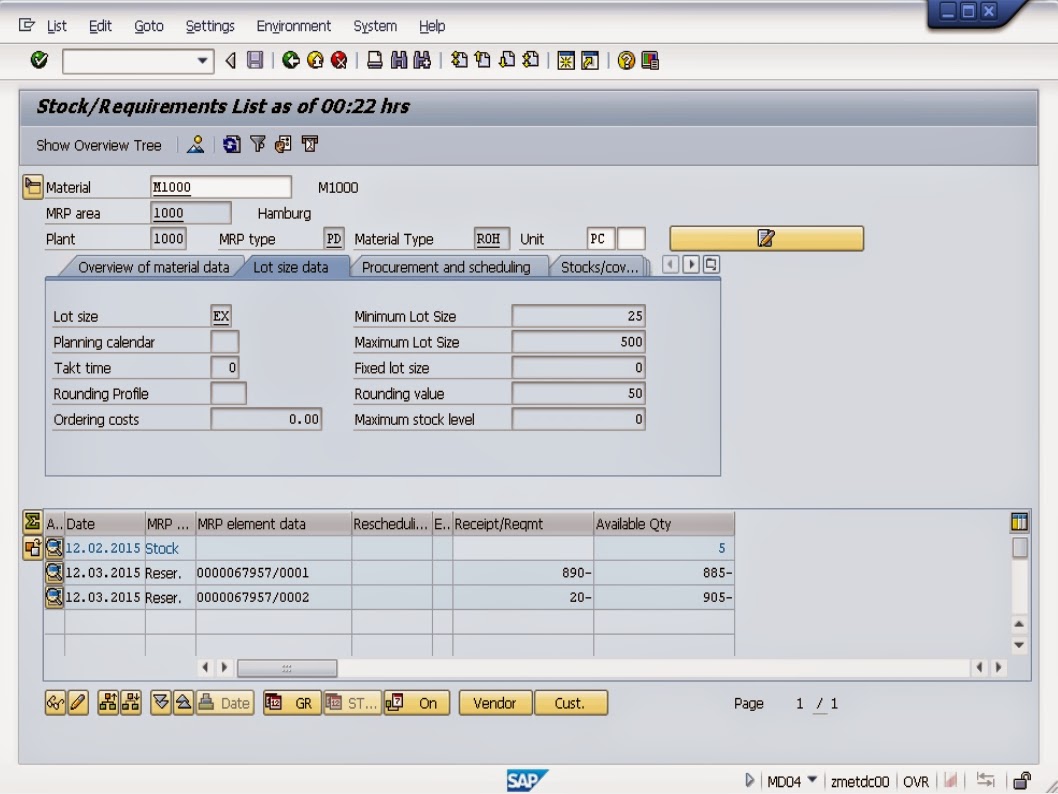Click the Set Filter icon below the title
Image resolution: width=1058 pixels, height=794 pixels.
coord(258,147)
